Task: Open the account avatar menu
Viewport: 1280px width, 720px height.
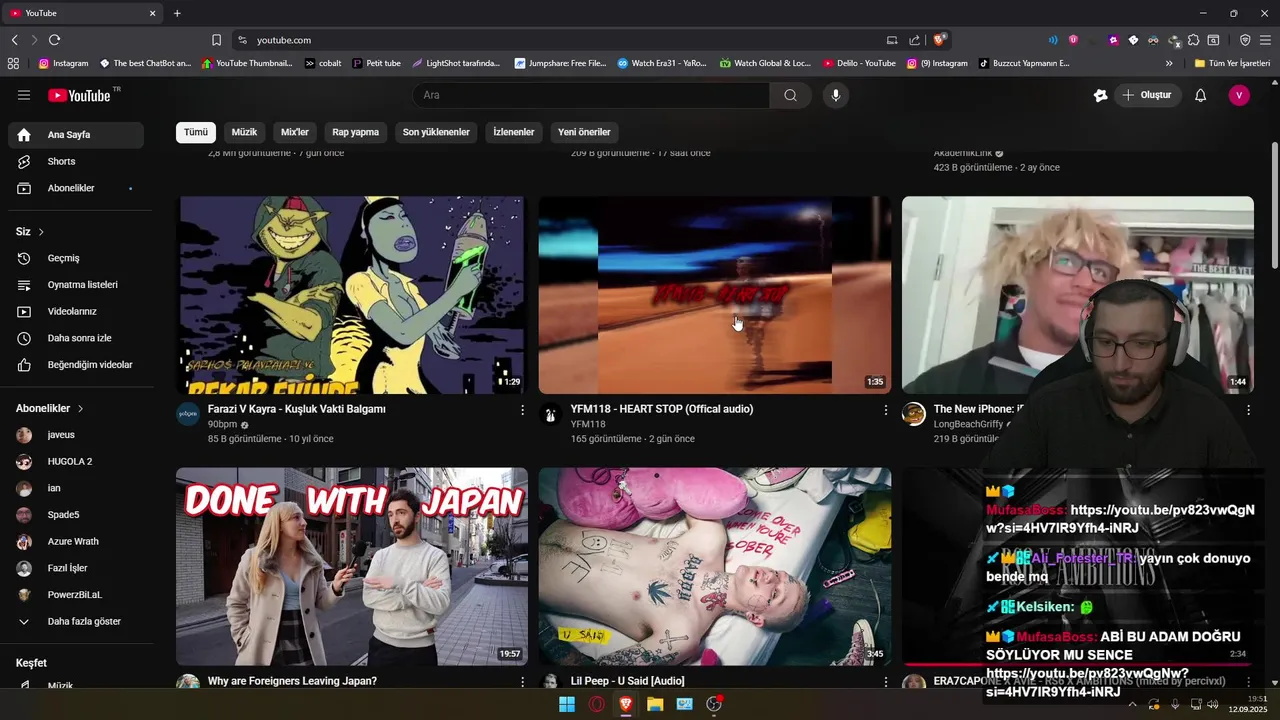Action: (x=1239, y=95)
